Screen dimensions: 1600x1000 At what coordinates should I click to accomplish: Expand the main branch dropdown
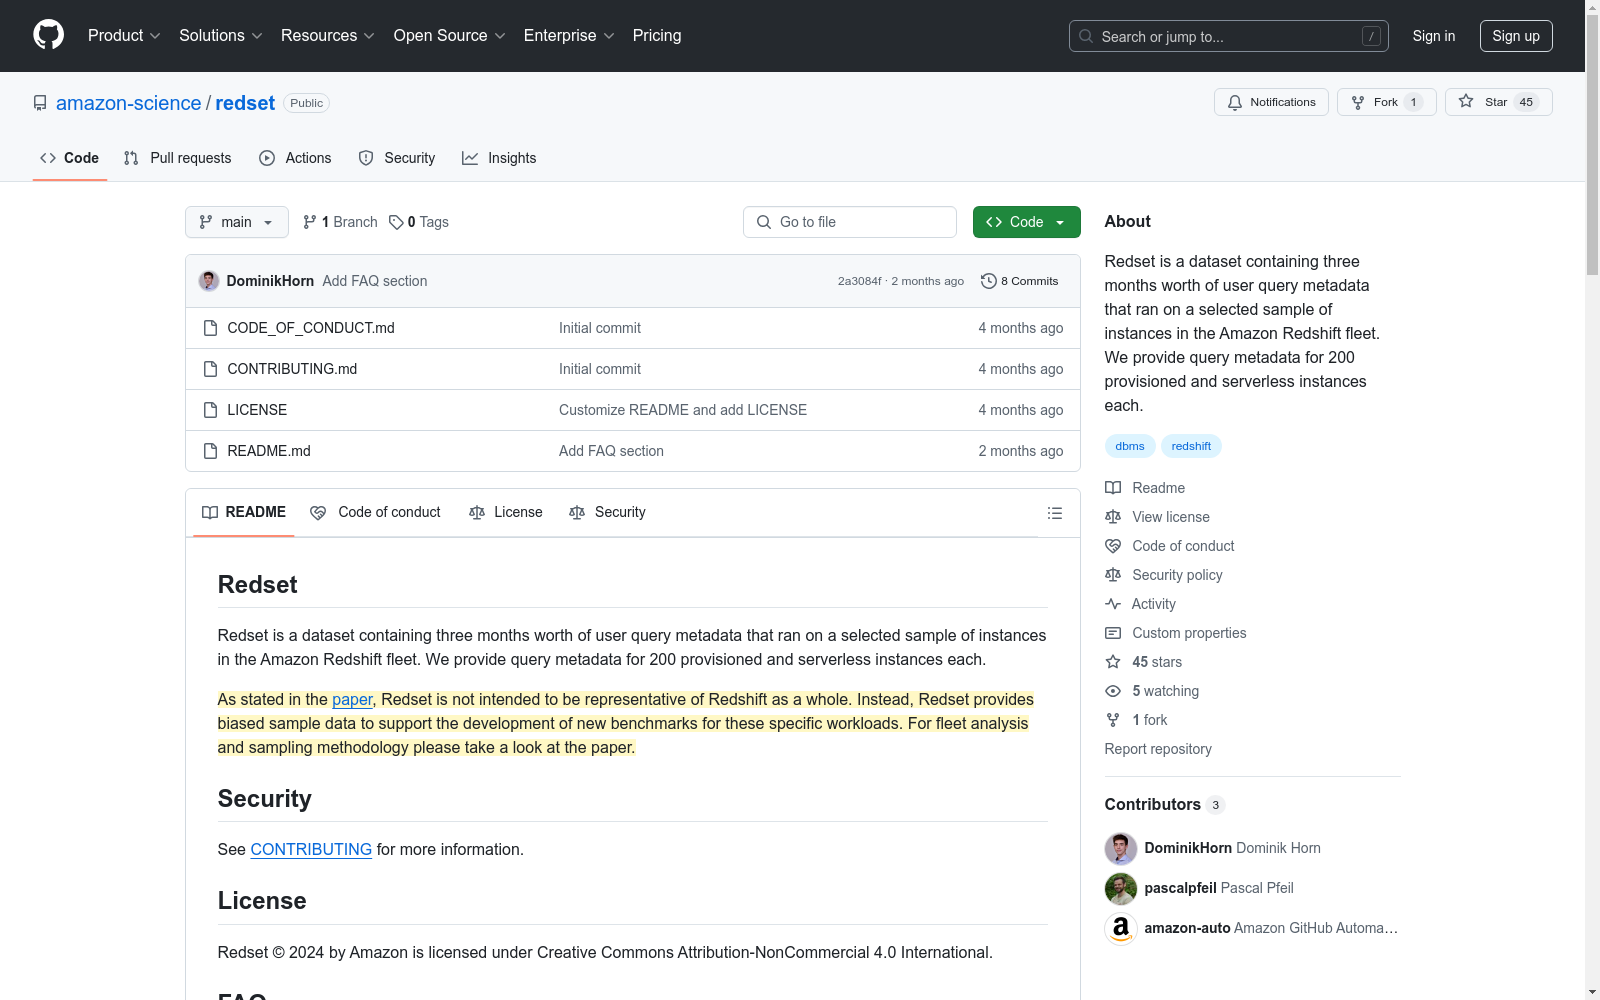pyautogui.click(x=236, y=222)
